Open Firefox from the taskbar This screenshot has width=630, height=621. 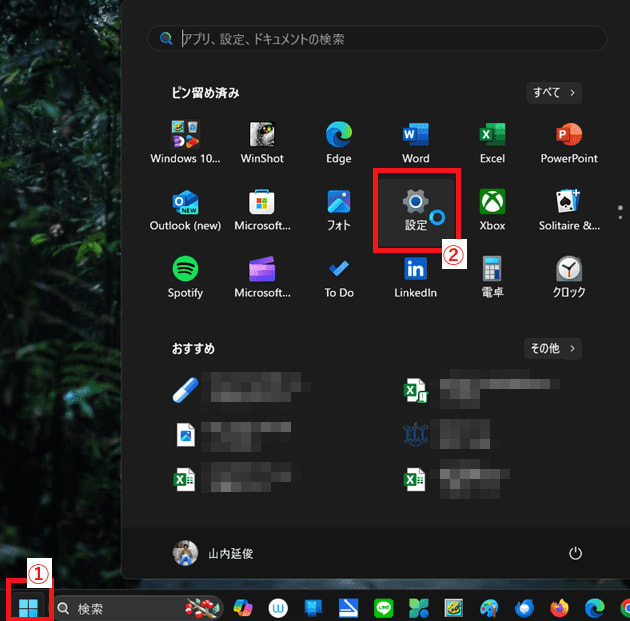[558, 608]
